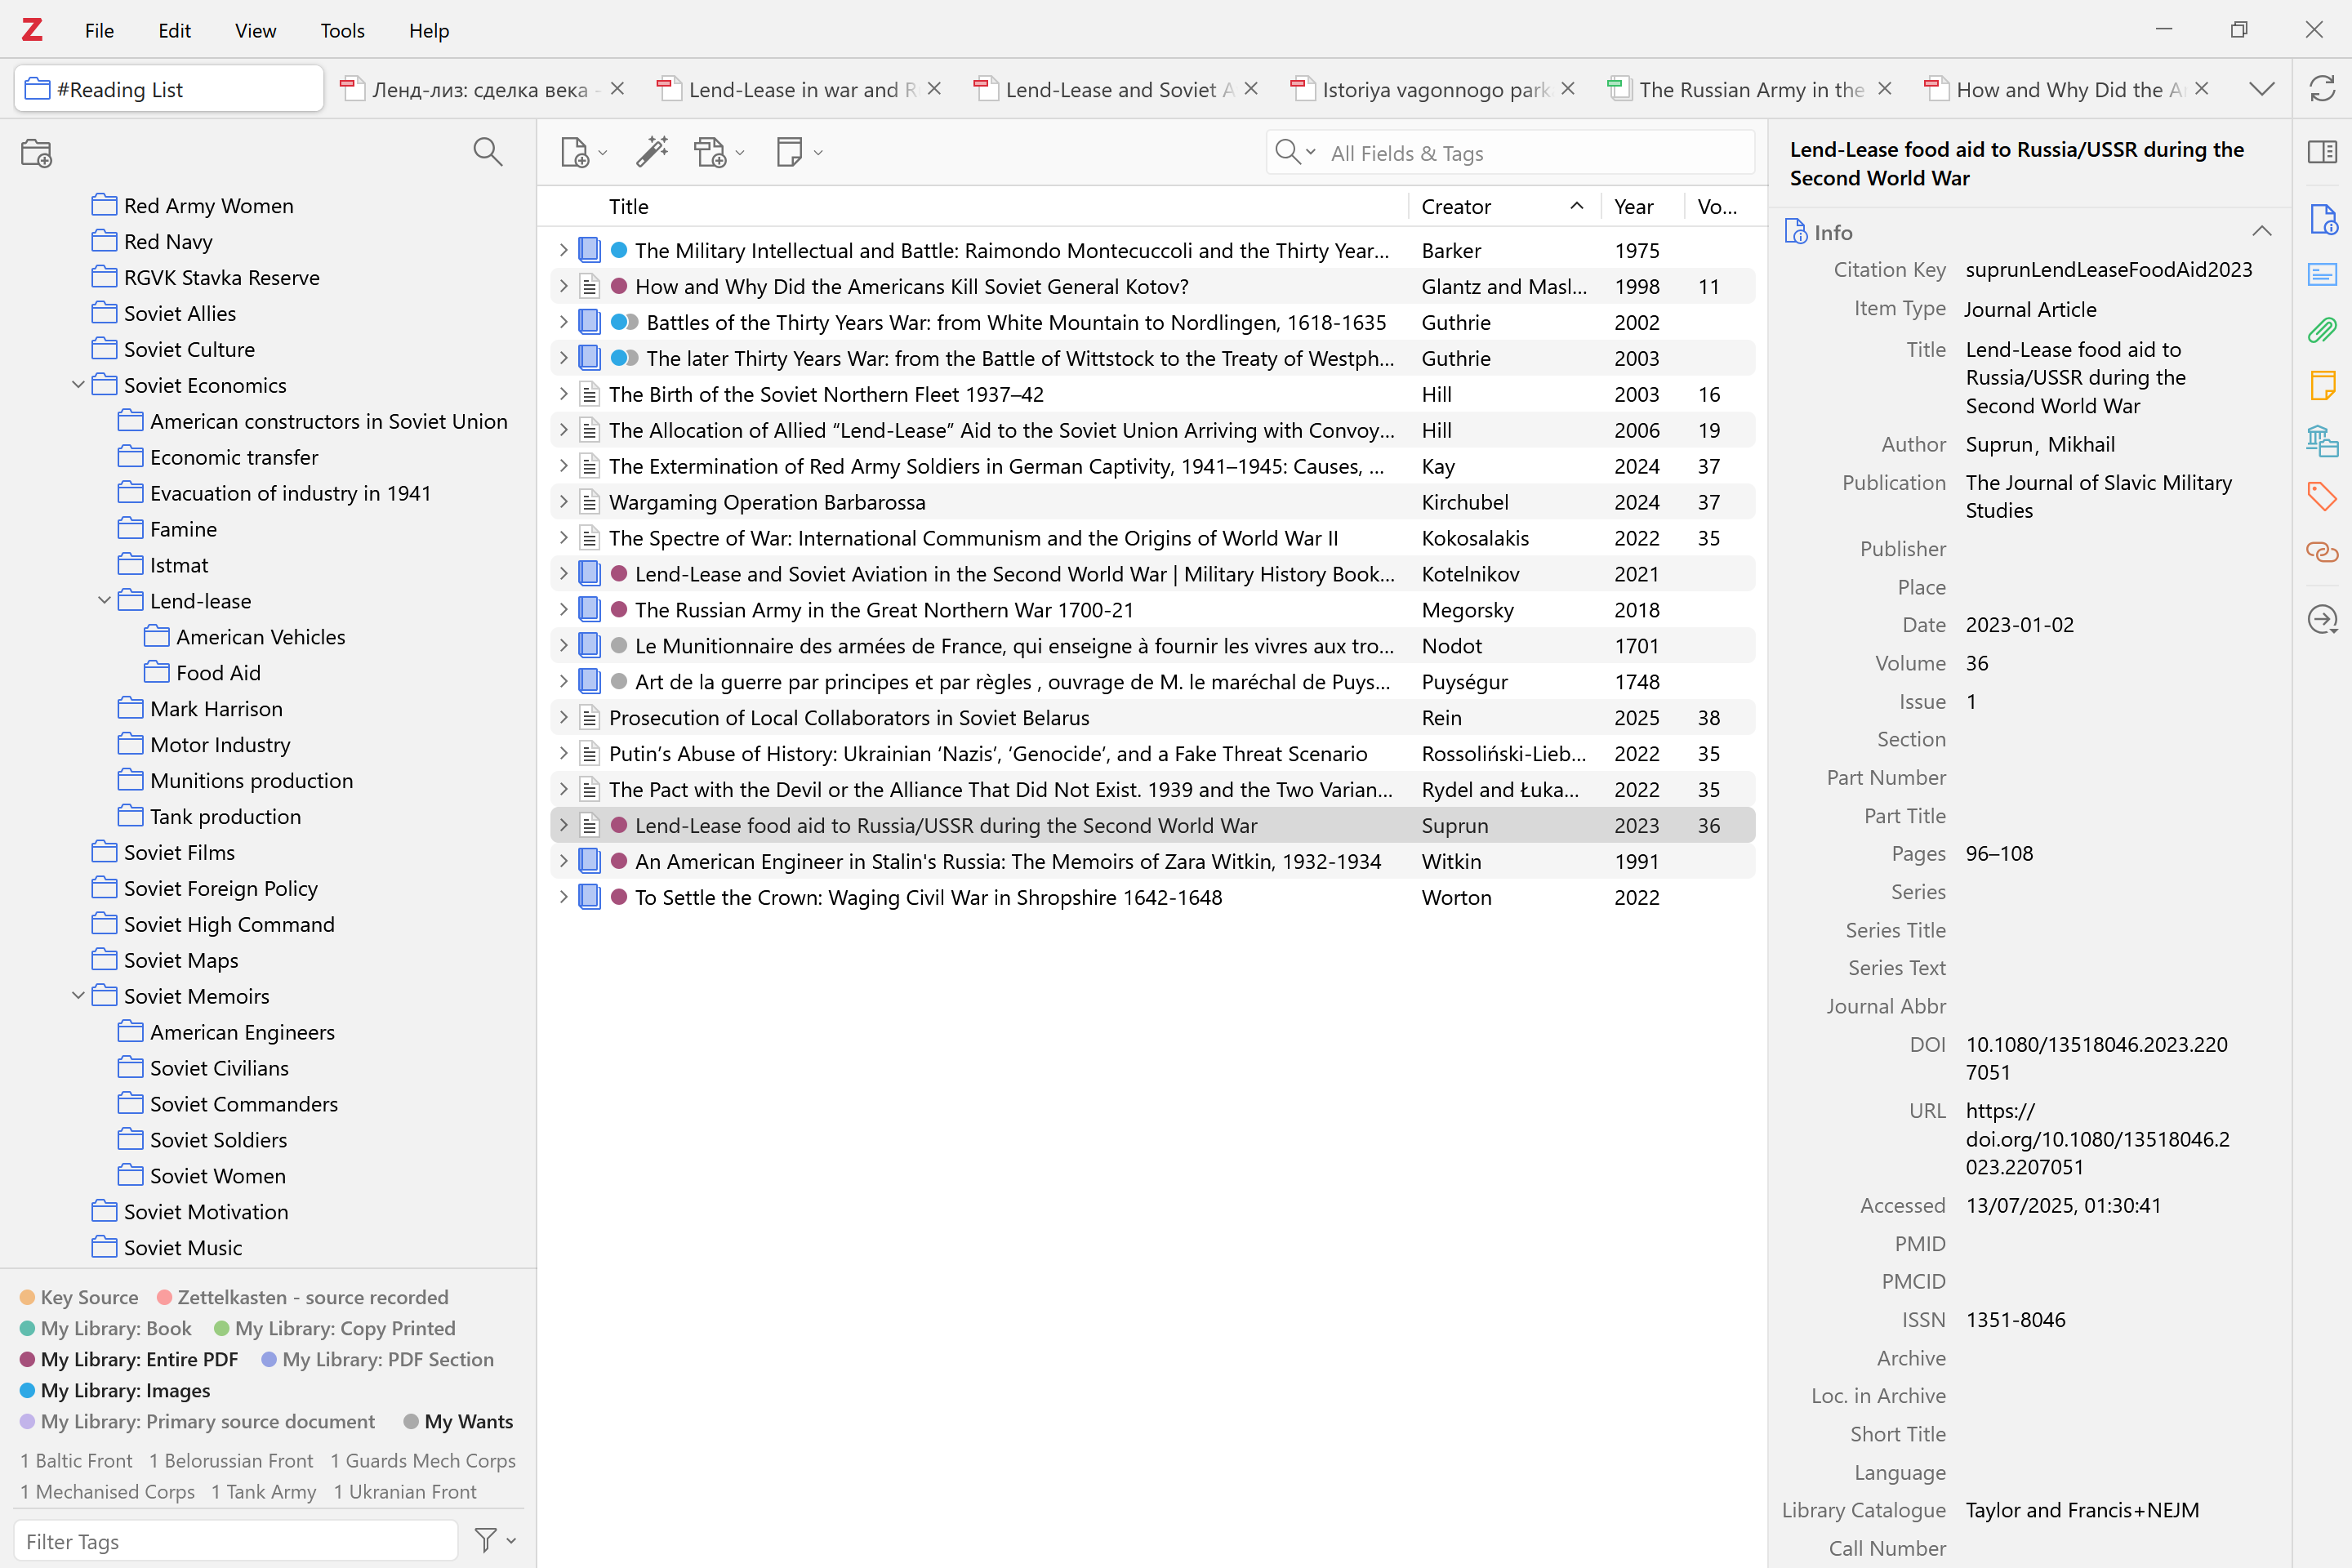
Task: Sort items by Year column header
Action: pos(1643,206)
